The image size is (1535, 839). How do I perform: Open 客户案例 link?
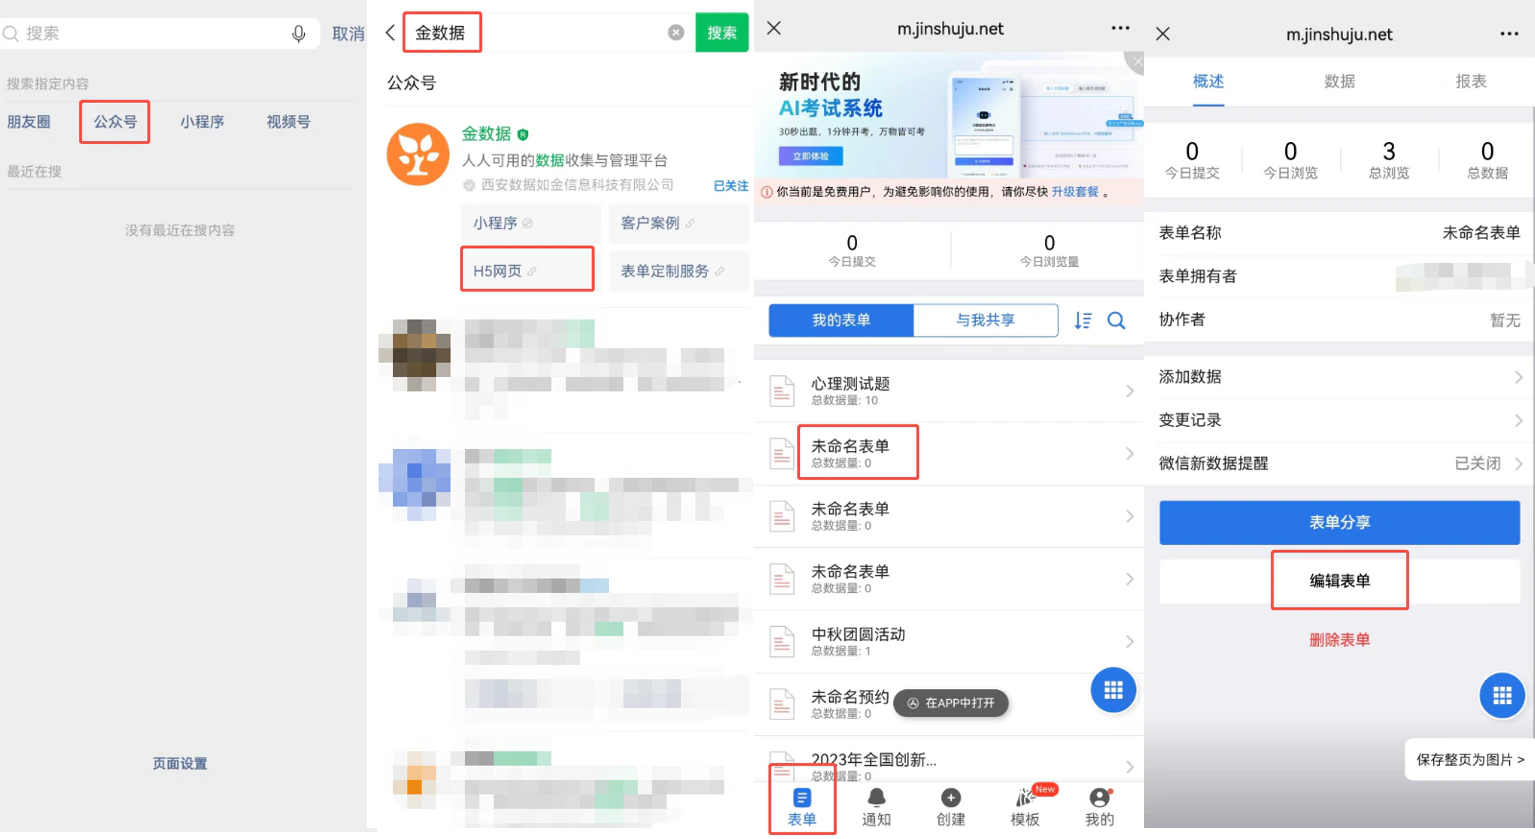coord(679,223)
